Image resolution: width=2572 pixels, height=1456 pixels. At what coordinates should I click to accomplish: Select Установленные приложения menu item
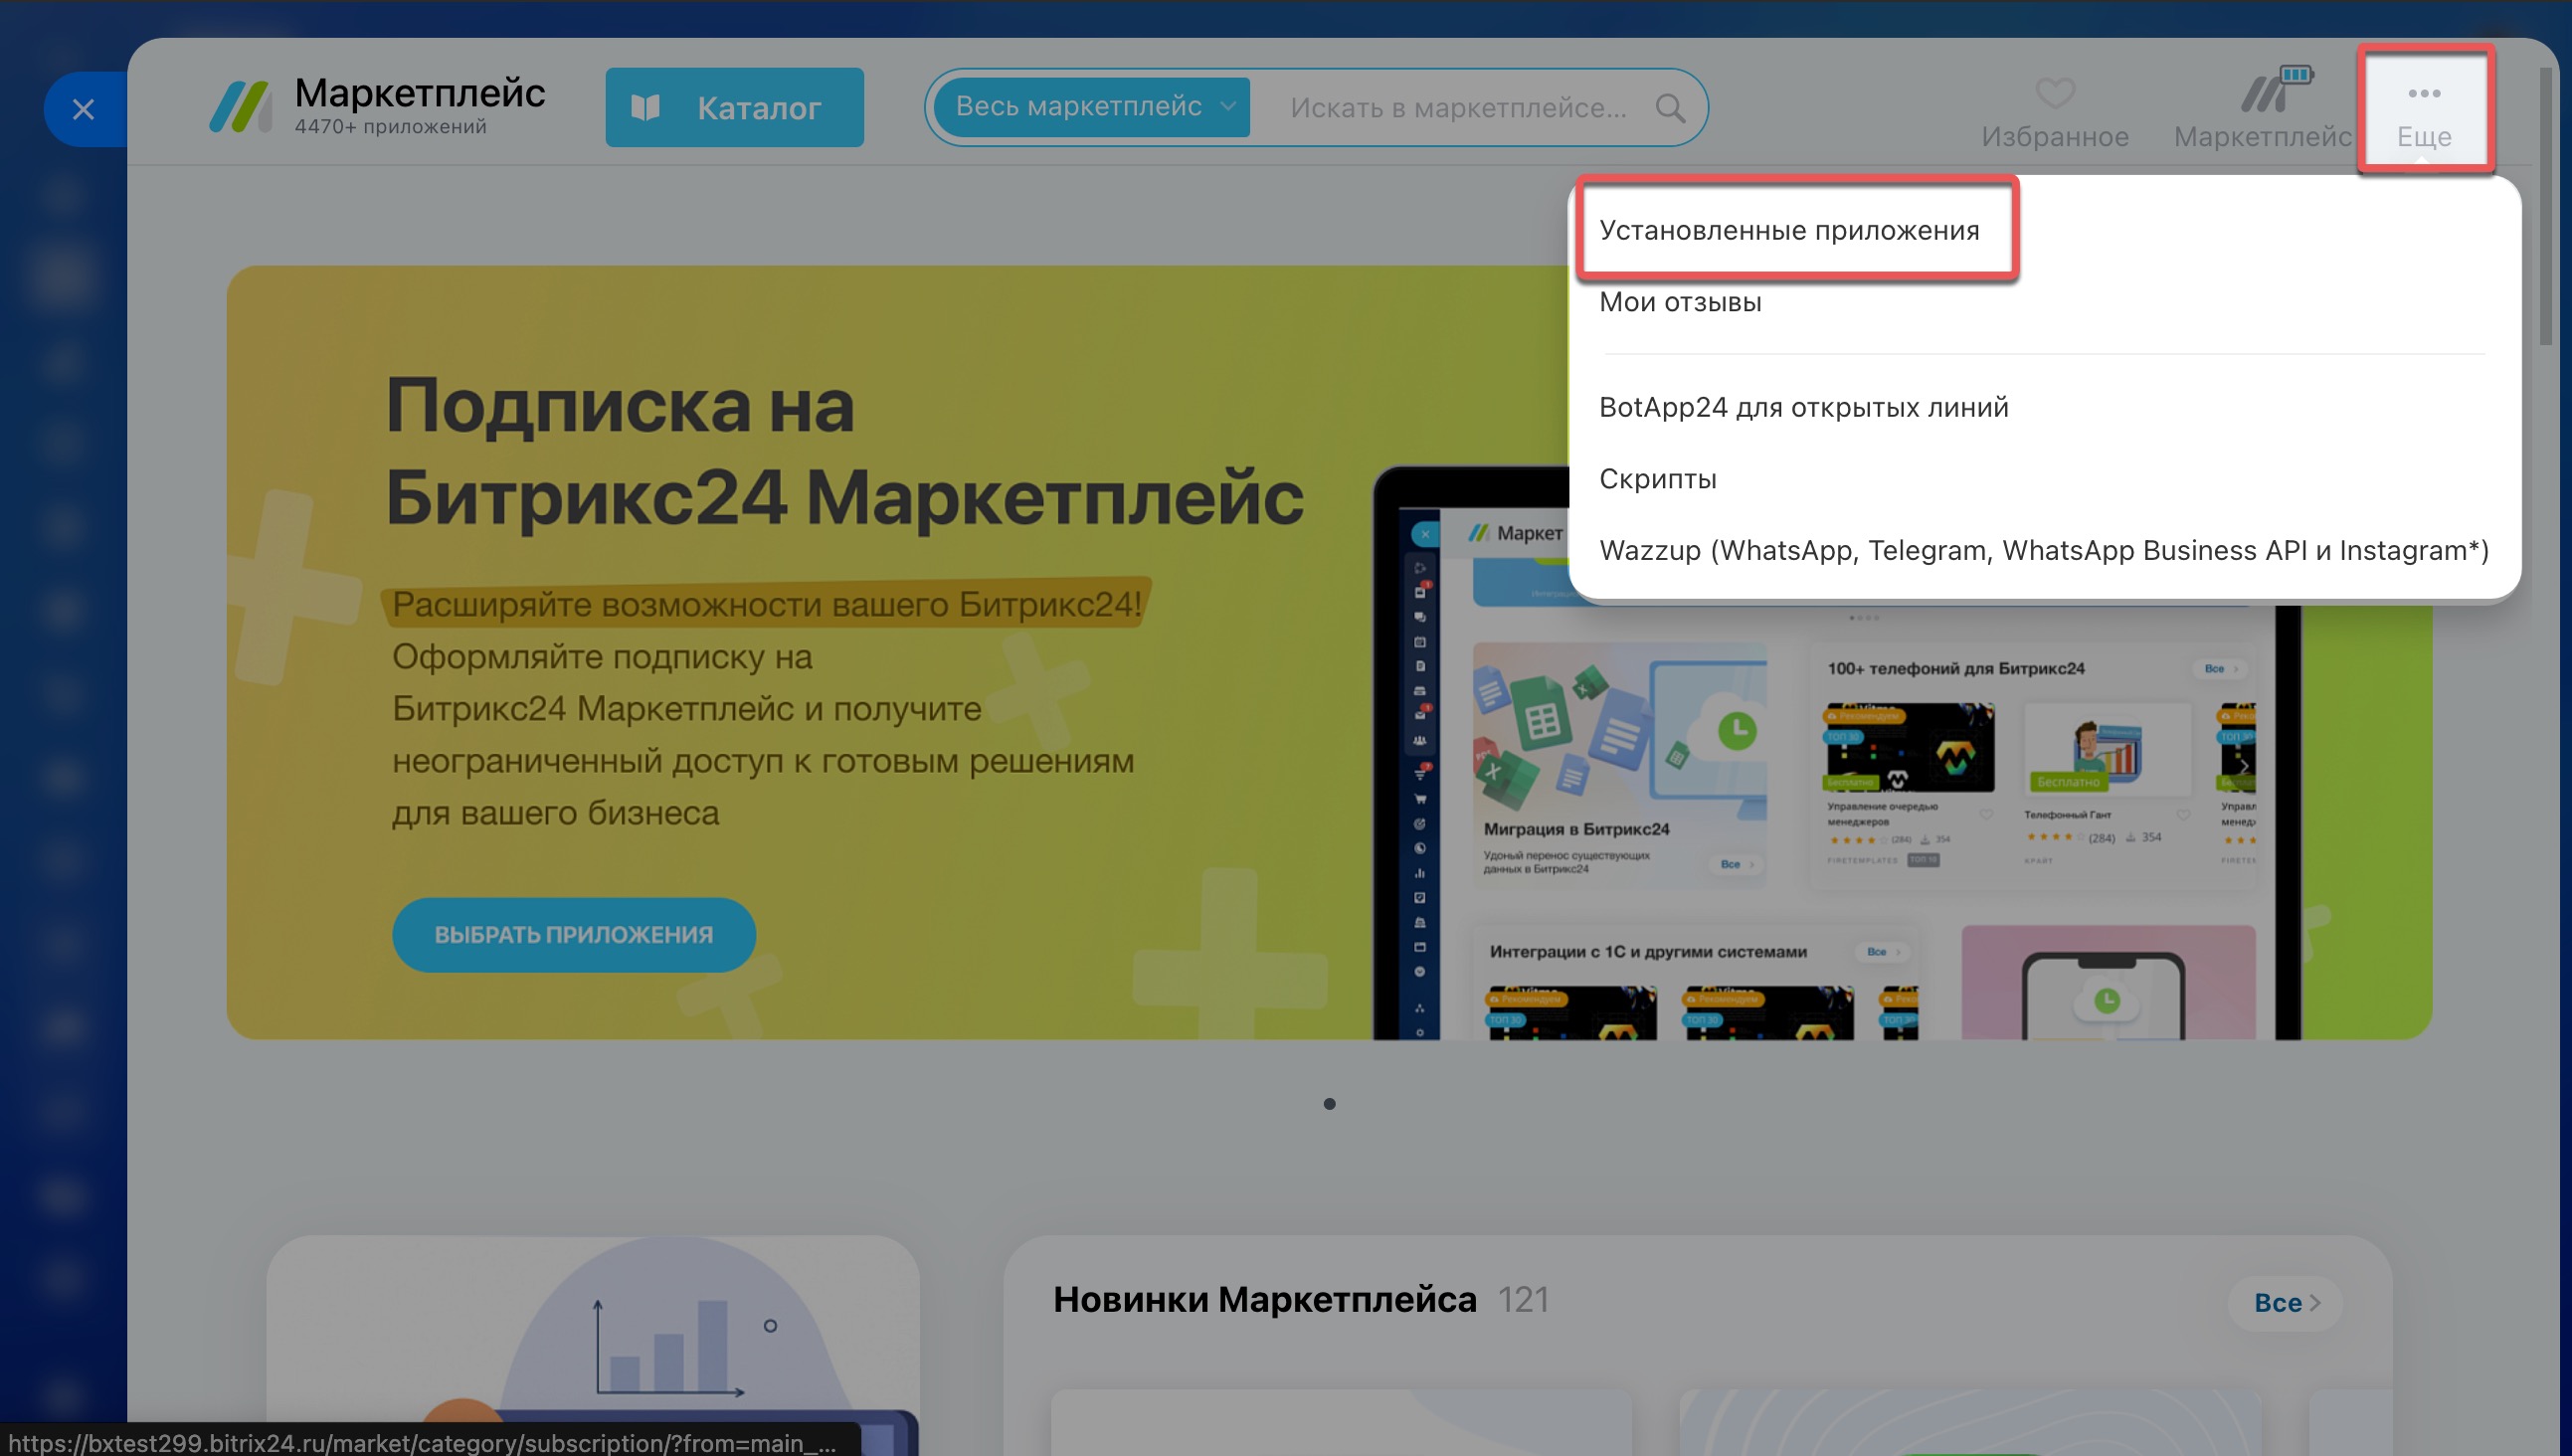point(1789,230)
